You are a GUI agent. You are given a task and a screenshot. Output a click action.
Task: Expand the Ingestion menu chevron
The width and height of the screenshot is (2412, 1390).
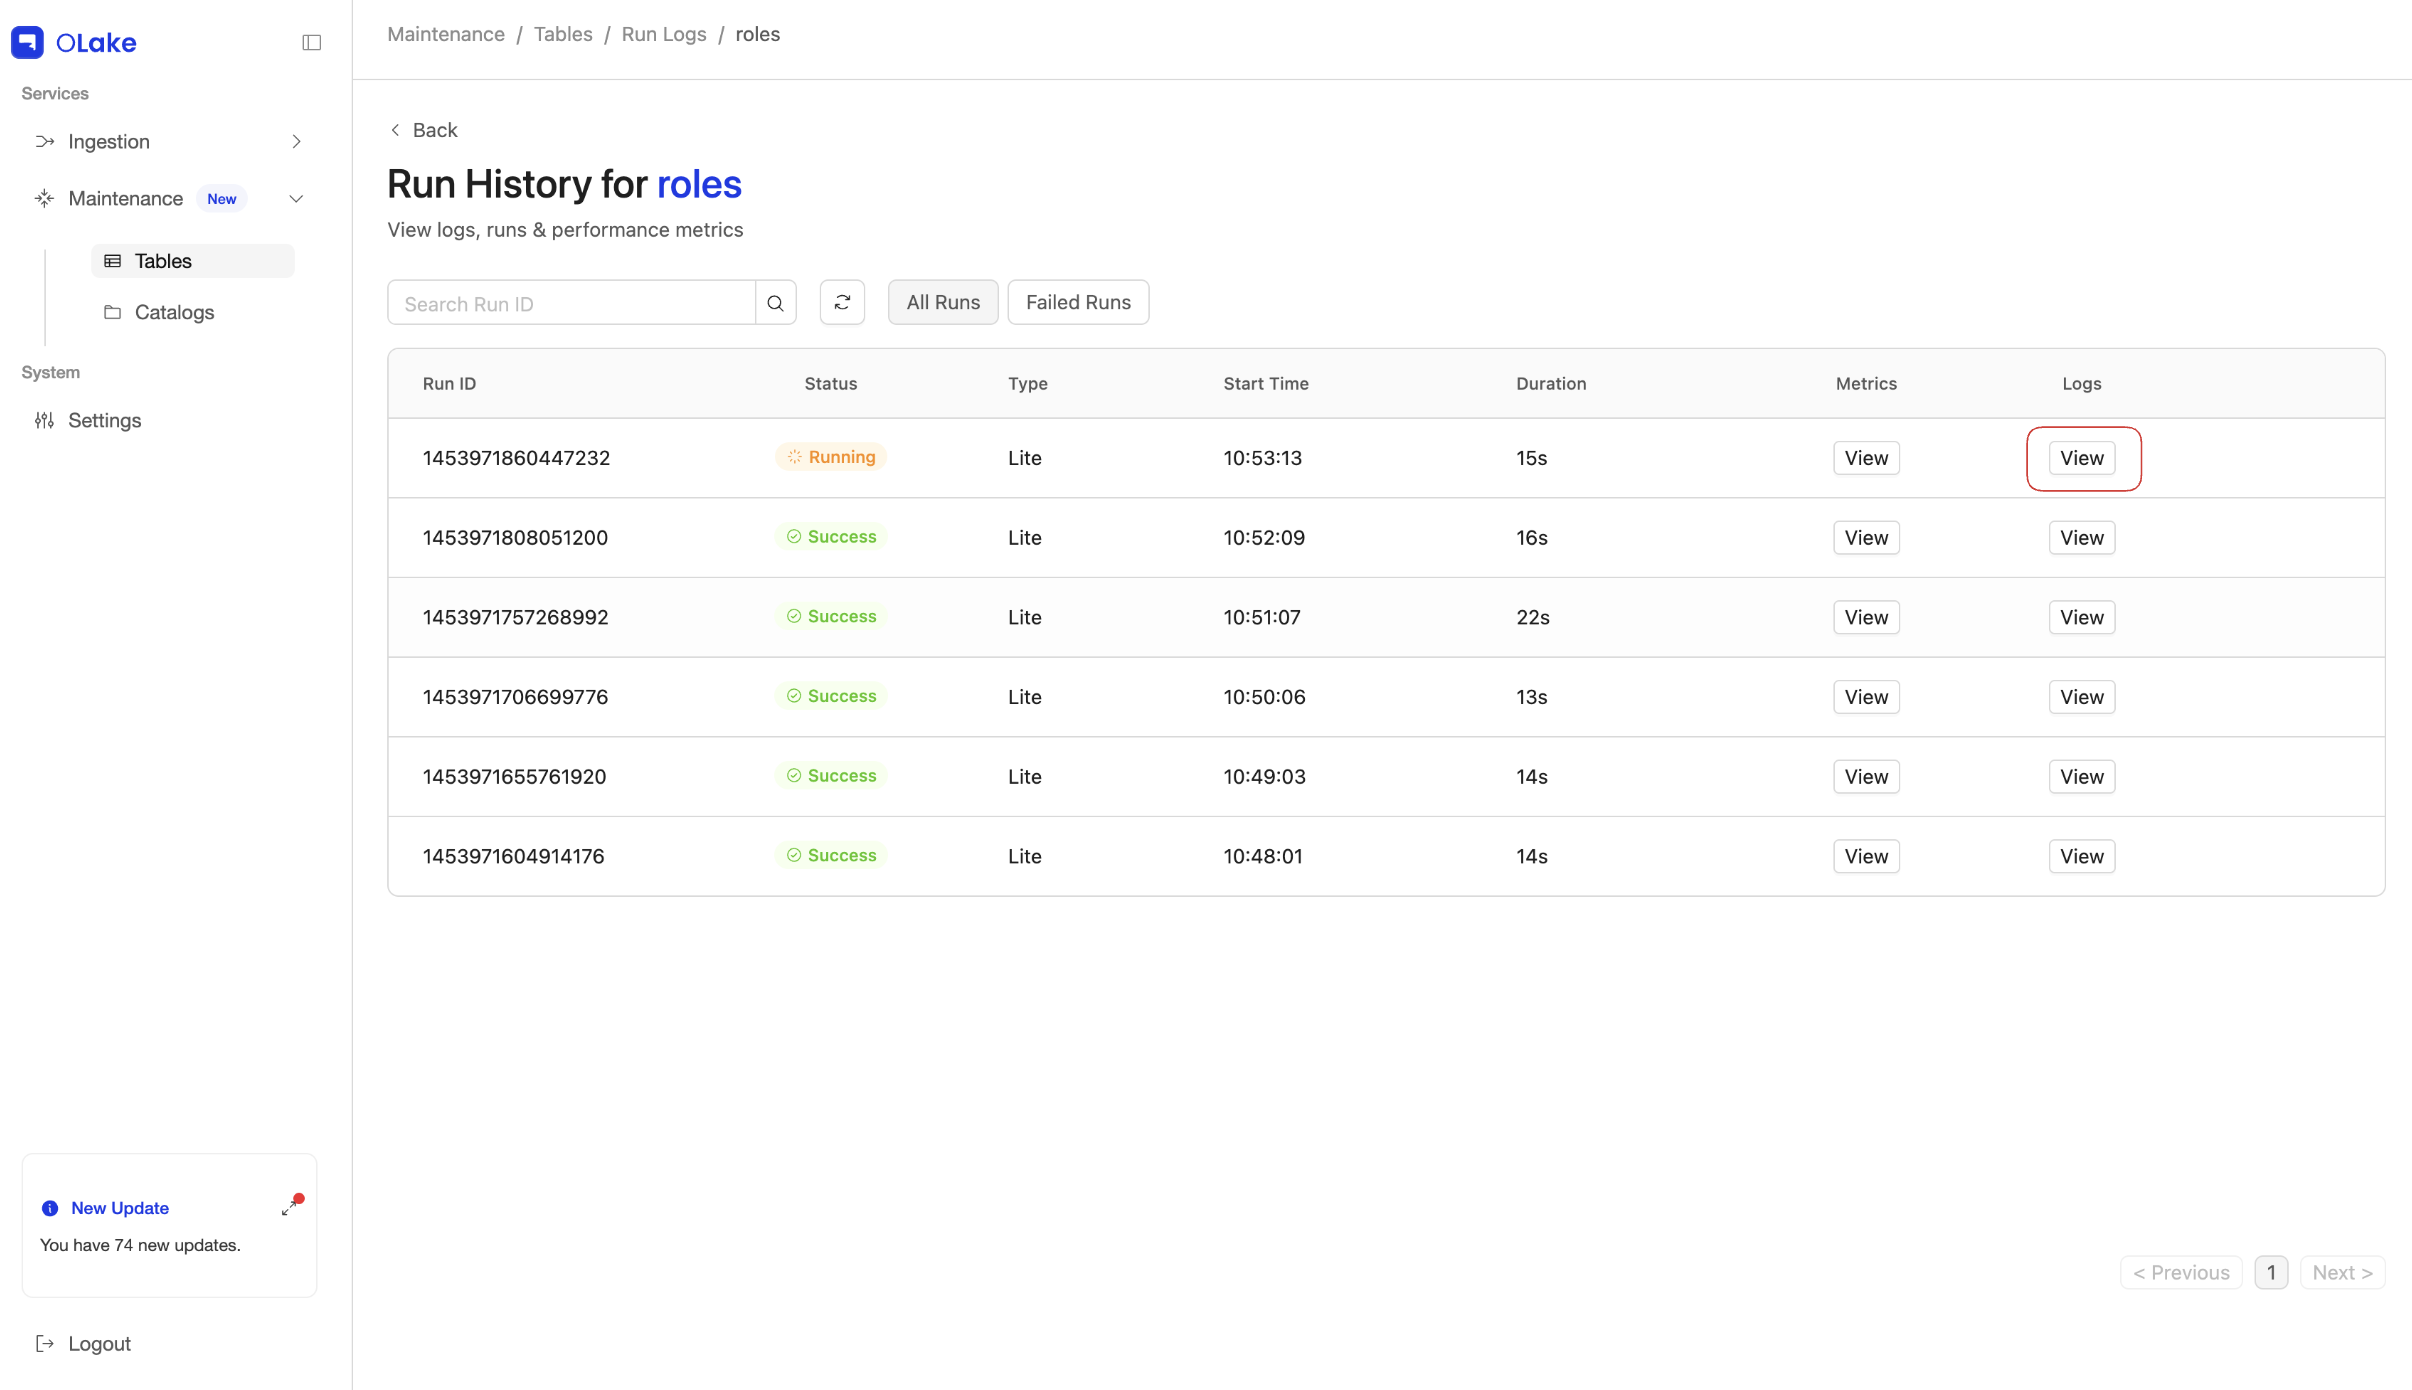pyautogui.click(x=296, y=141)
